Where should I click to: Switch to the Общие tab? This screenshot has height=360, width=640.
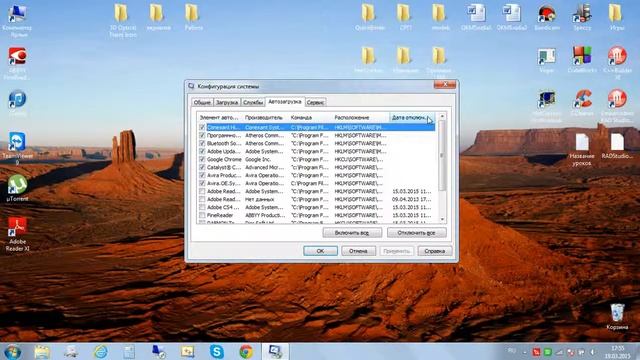[x=202, y=102]
